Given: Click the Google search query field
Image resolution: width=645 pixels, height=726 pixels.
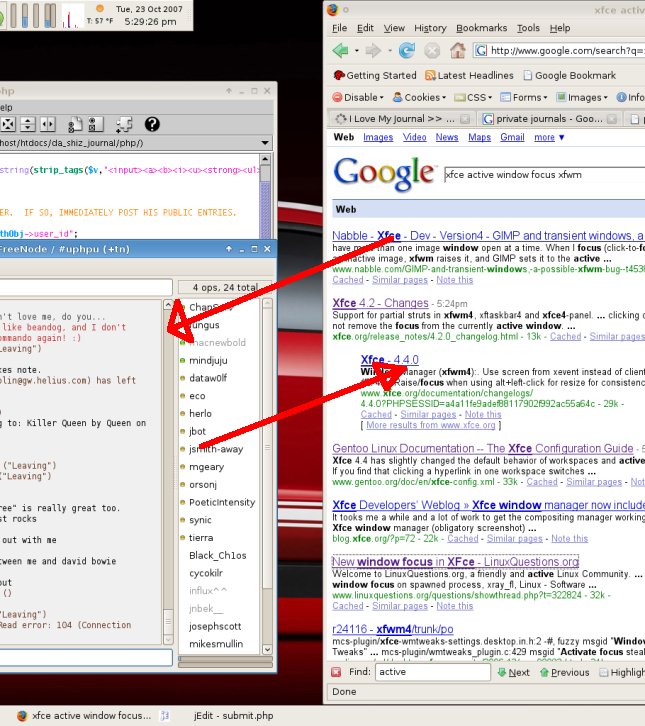Looking at the screenshot, I should (545, 175).
